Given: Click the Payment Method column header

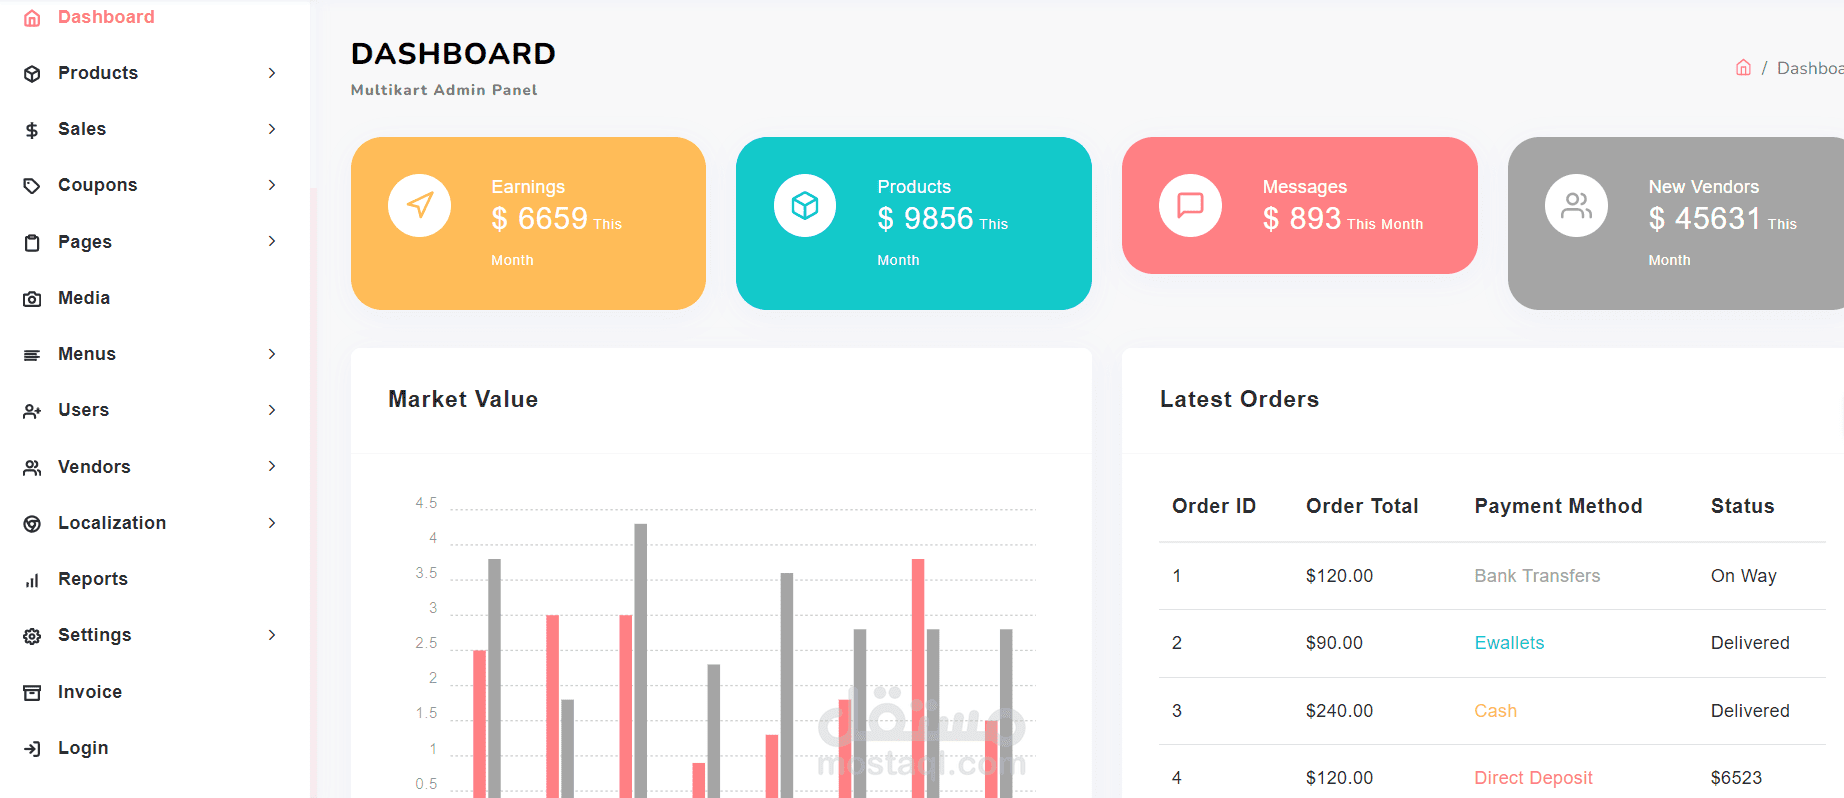Looking at the screenshot, I should (x=1558, y=506).
